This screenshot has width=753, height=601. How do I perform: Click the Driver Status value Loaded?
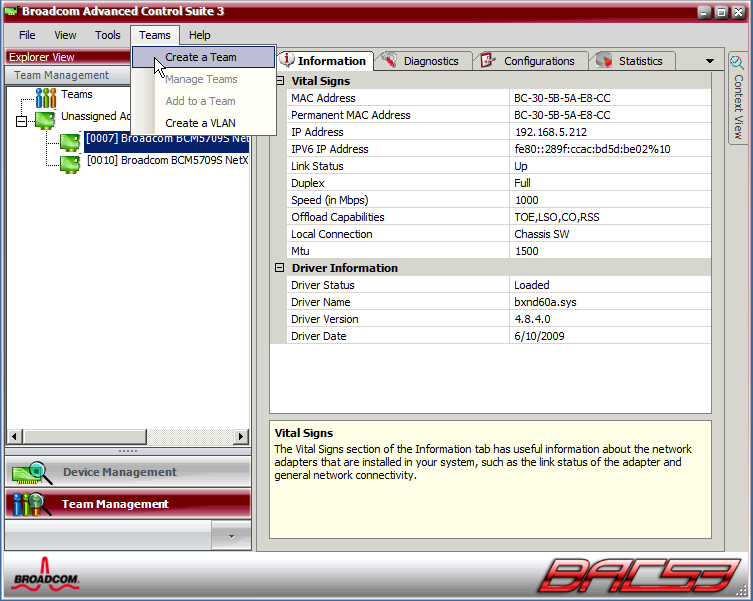pos(531,285)
